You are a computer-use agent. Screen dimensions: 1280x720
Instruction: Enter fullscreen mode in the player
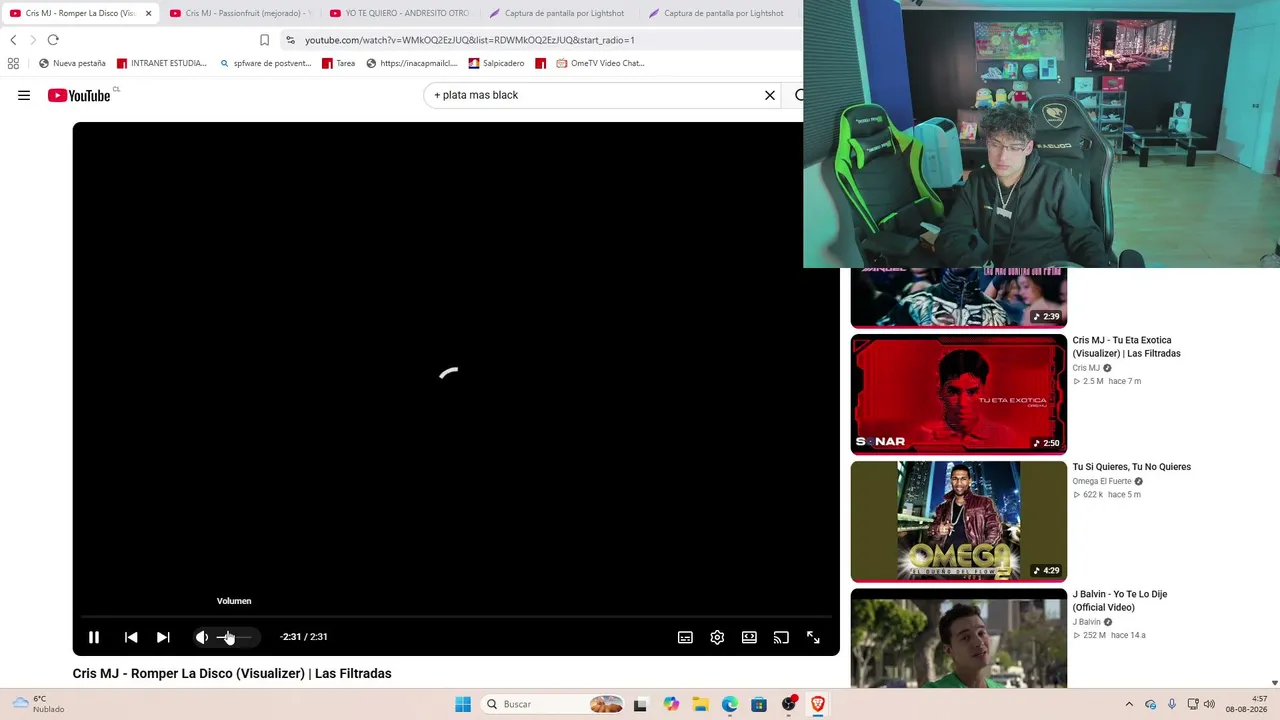[813, 637]
